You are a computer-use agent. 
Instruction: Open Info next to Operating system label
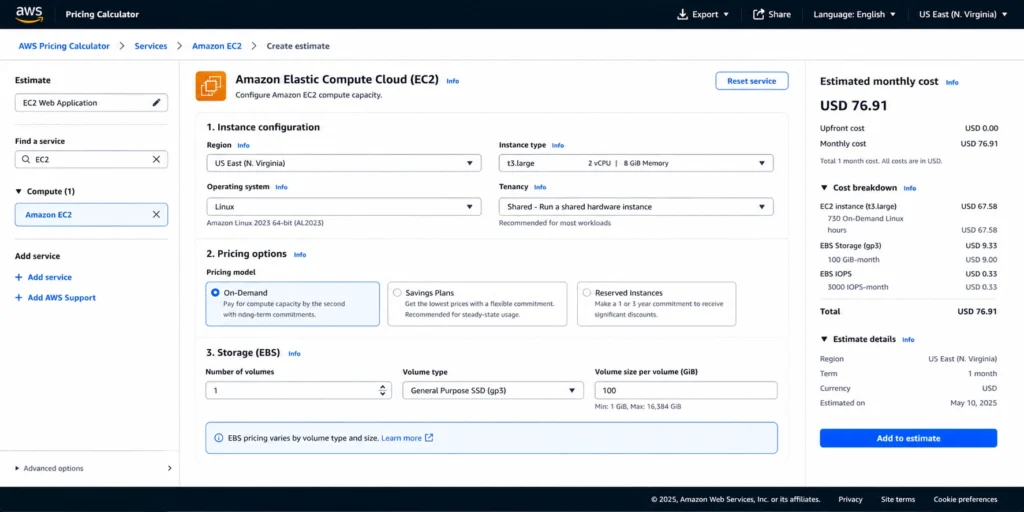pyautogui.click(x=281, y=187)
